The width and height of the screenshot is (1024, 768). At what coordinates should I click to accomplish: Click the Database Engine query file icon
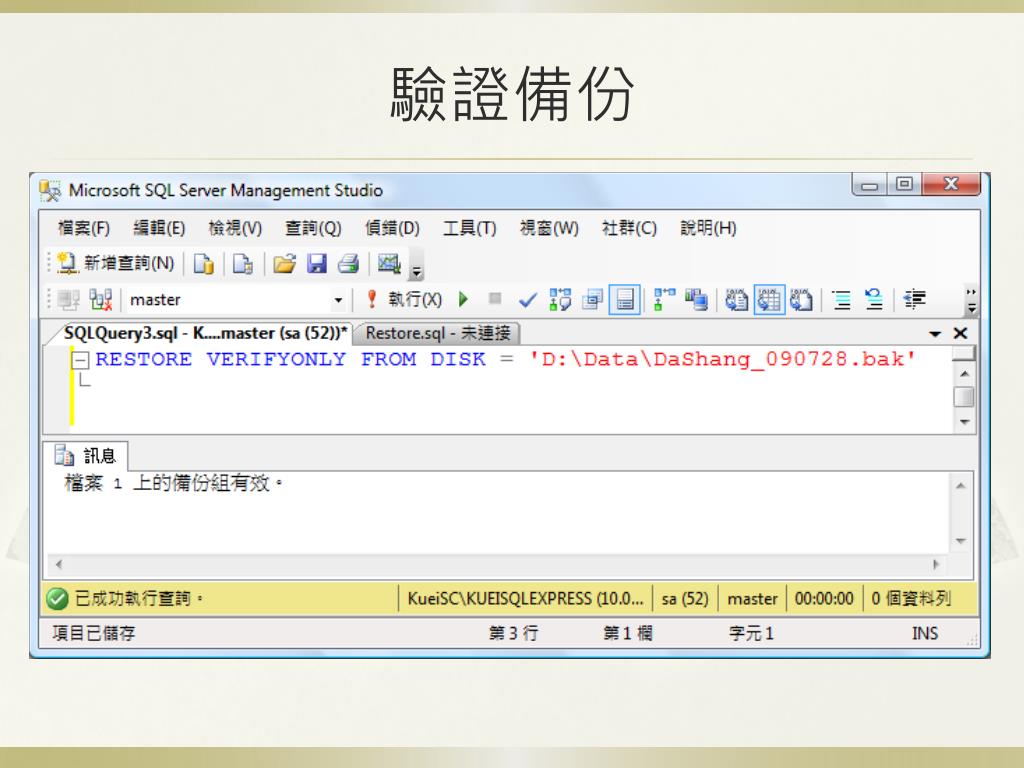[x=203, y=264]
